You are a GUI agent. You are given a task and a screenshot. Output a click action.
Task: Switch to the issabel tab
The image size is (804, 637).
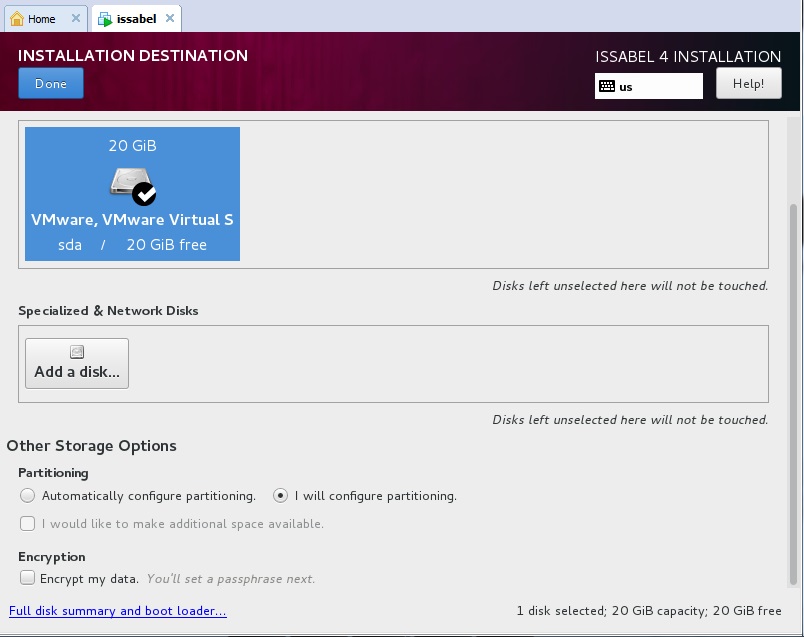tap(136, 19)
